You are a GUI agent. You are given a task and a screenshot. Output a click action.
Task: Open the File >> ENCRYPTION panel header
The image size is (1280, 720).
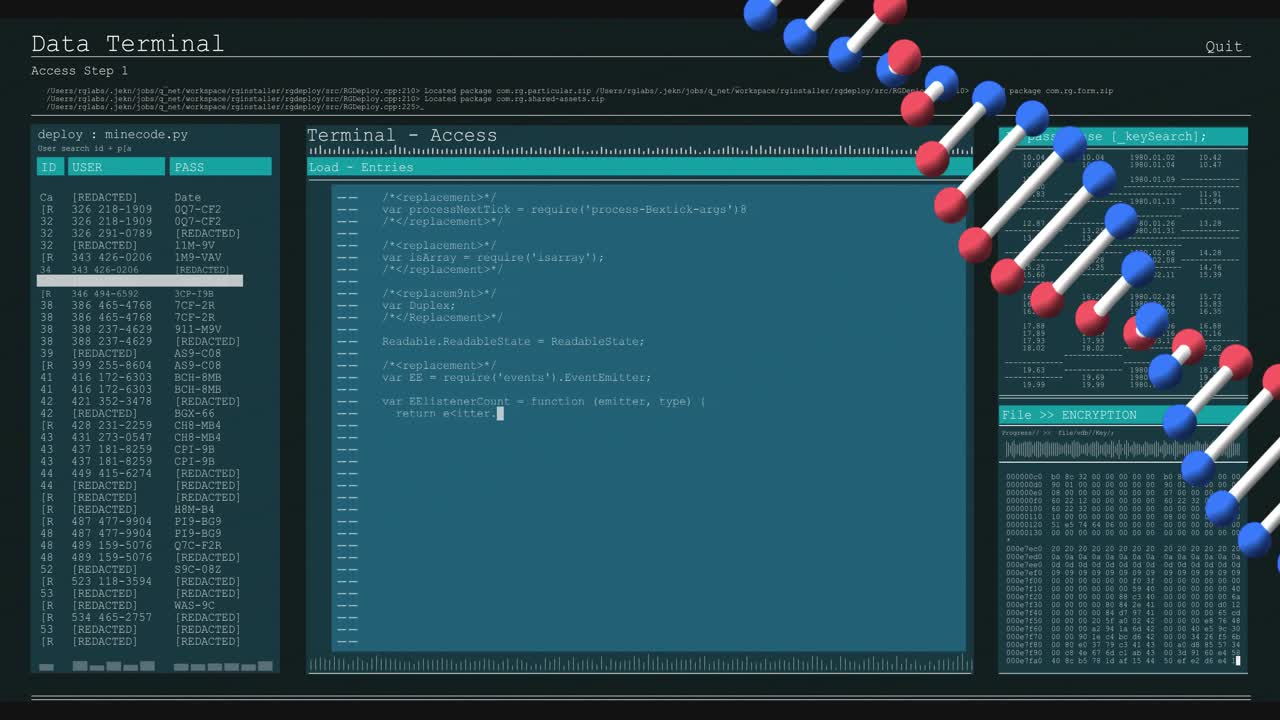pos(1123,415)
